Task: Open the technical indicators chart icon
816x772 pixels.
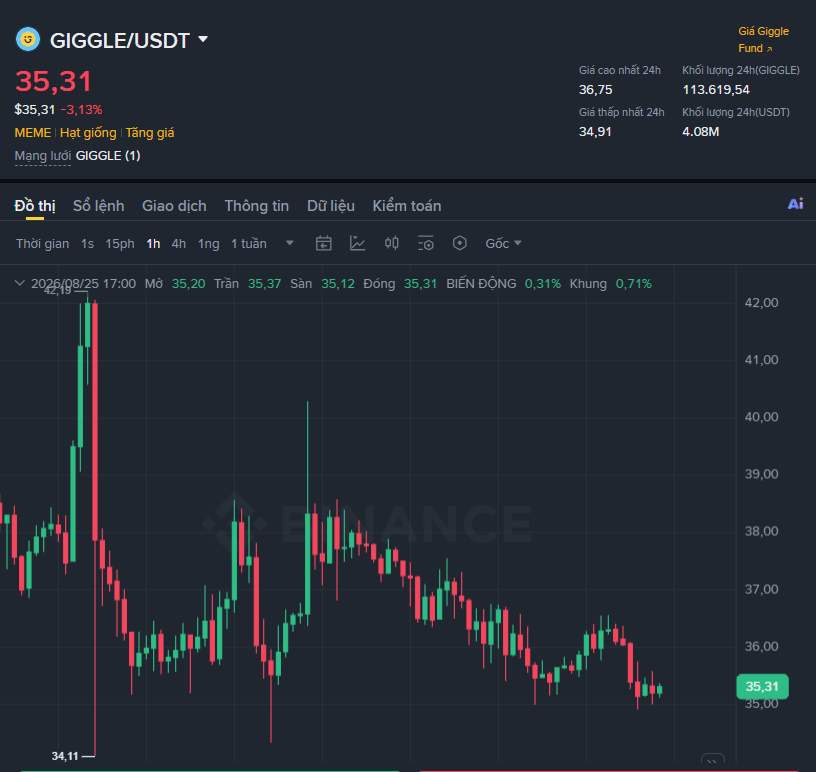Action: 358,243
